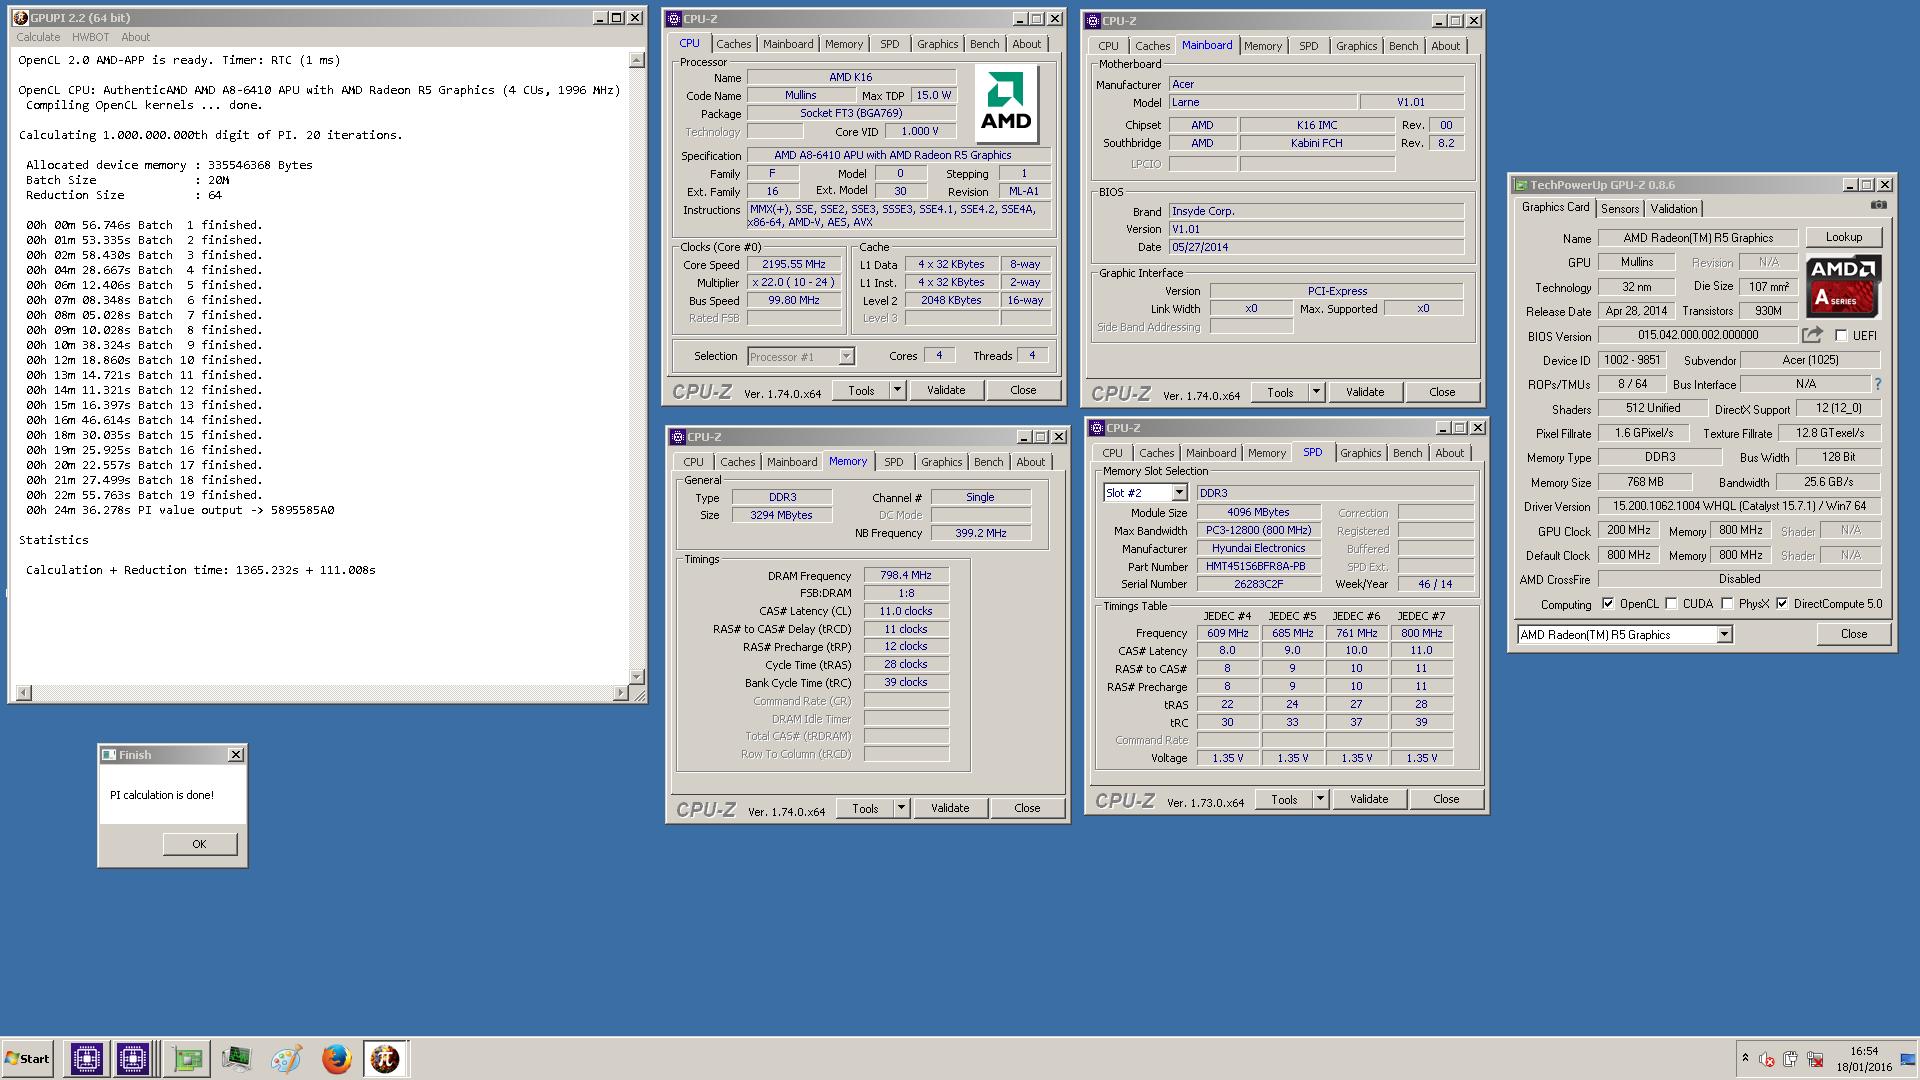
Task: Expand Tools arrow in CPU-Z SPD window
Action: pos(1320,799)
